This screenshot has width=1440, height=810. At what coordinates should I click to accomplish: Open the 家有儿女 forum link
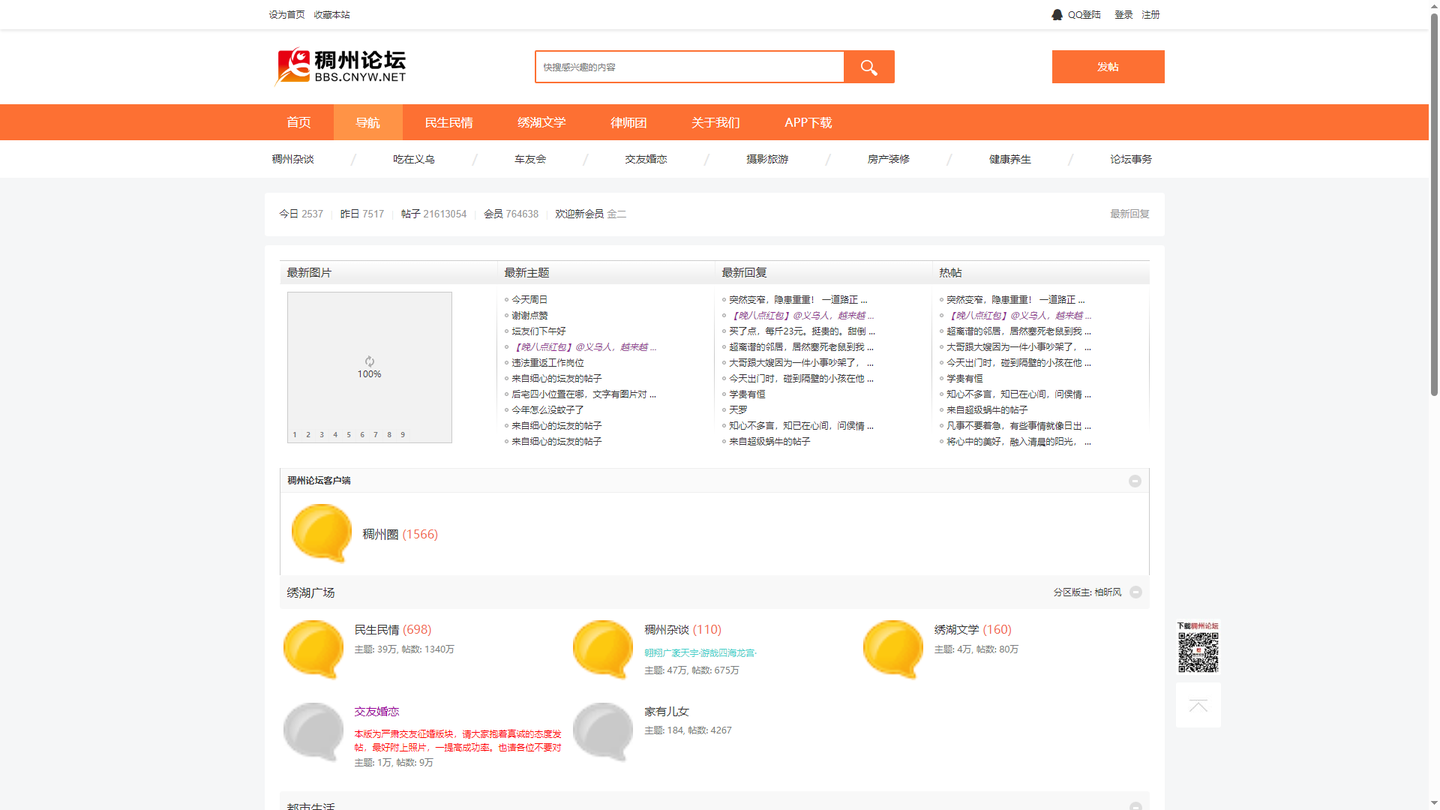click(667, 712)
